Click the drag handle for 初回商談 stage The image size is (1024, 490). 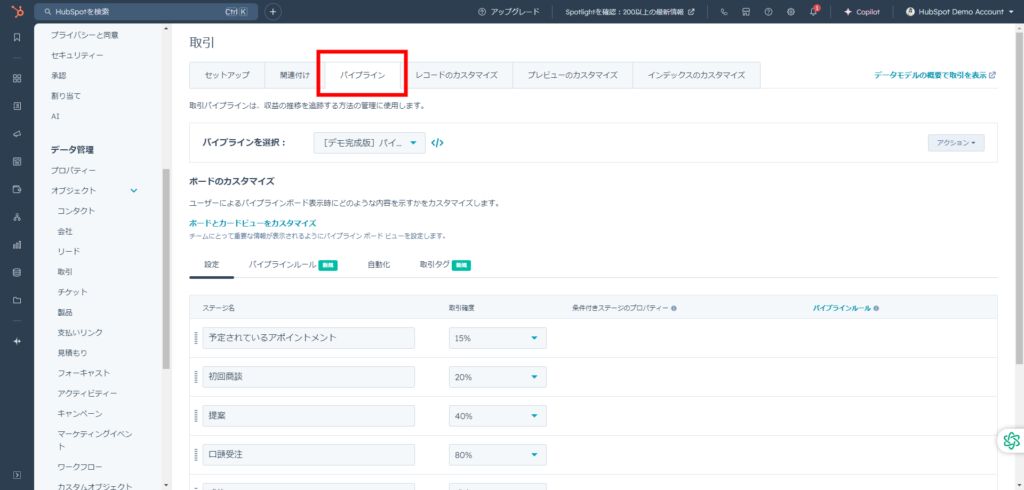pyautogui.click(x=195, y=377)
